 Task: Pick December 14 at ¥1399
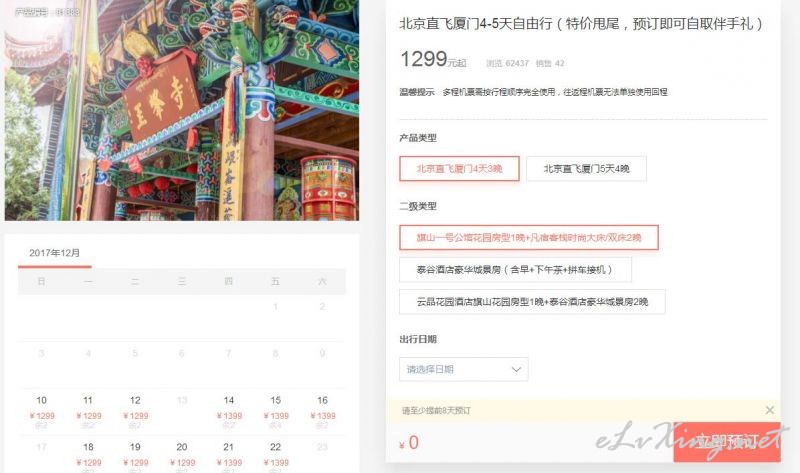(229, 412)
